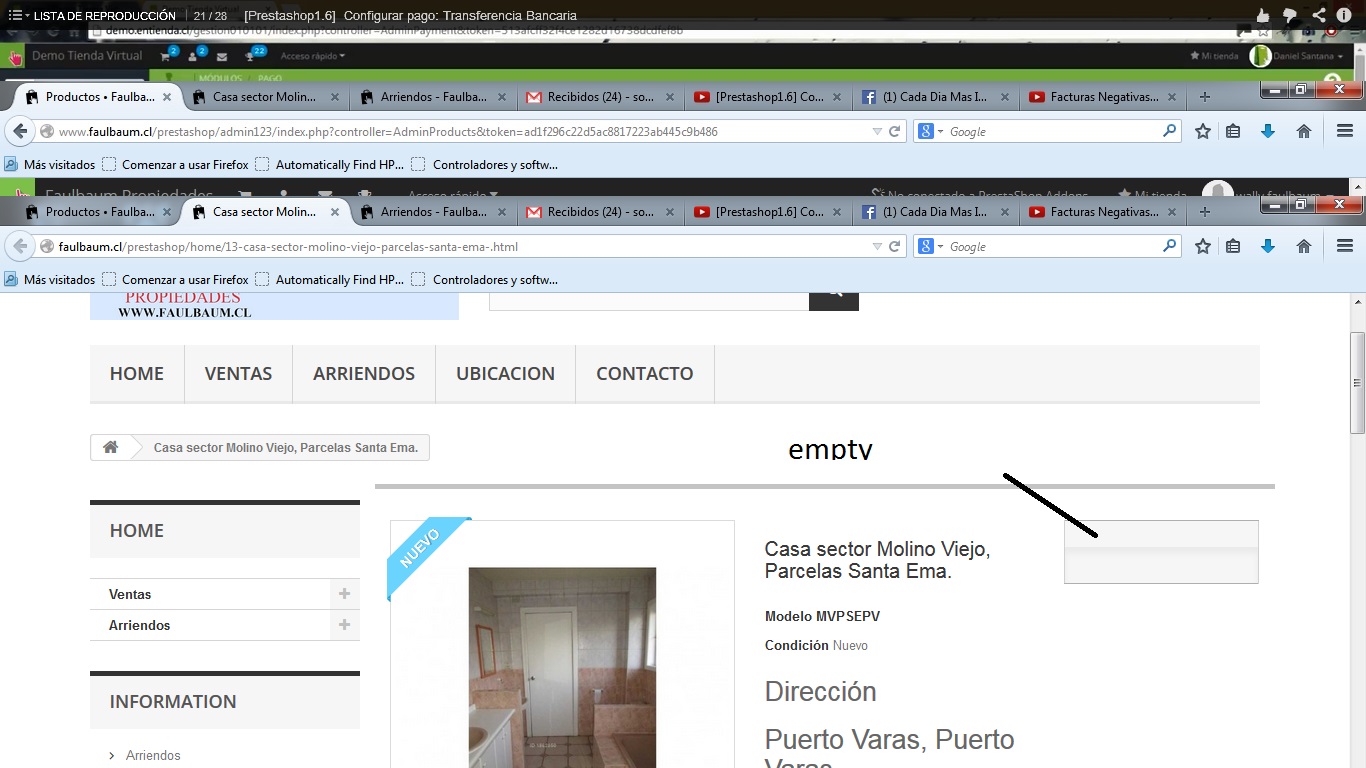Open Downloads in the admin123 Firefox window
Viewport: 1366px width, 768px height.
1268,131
